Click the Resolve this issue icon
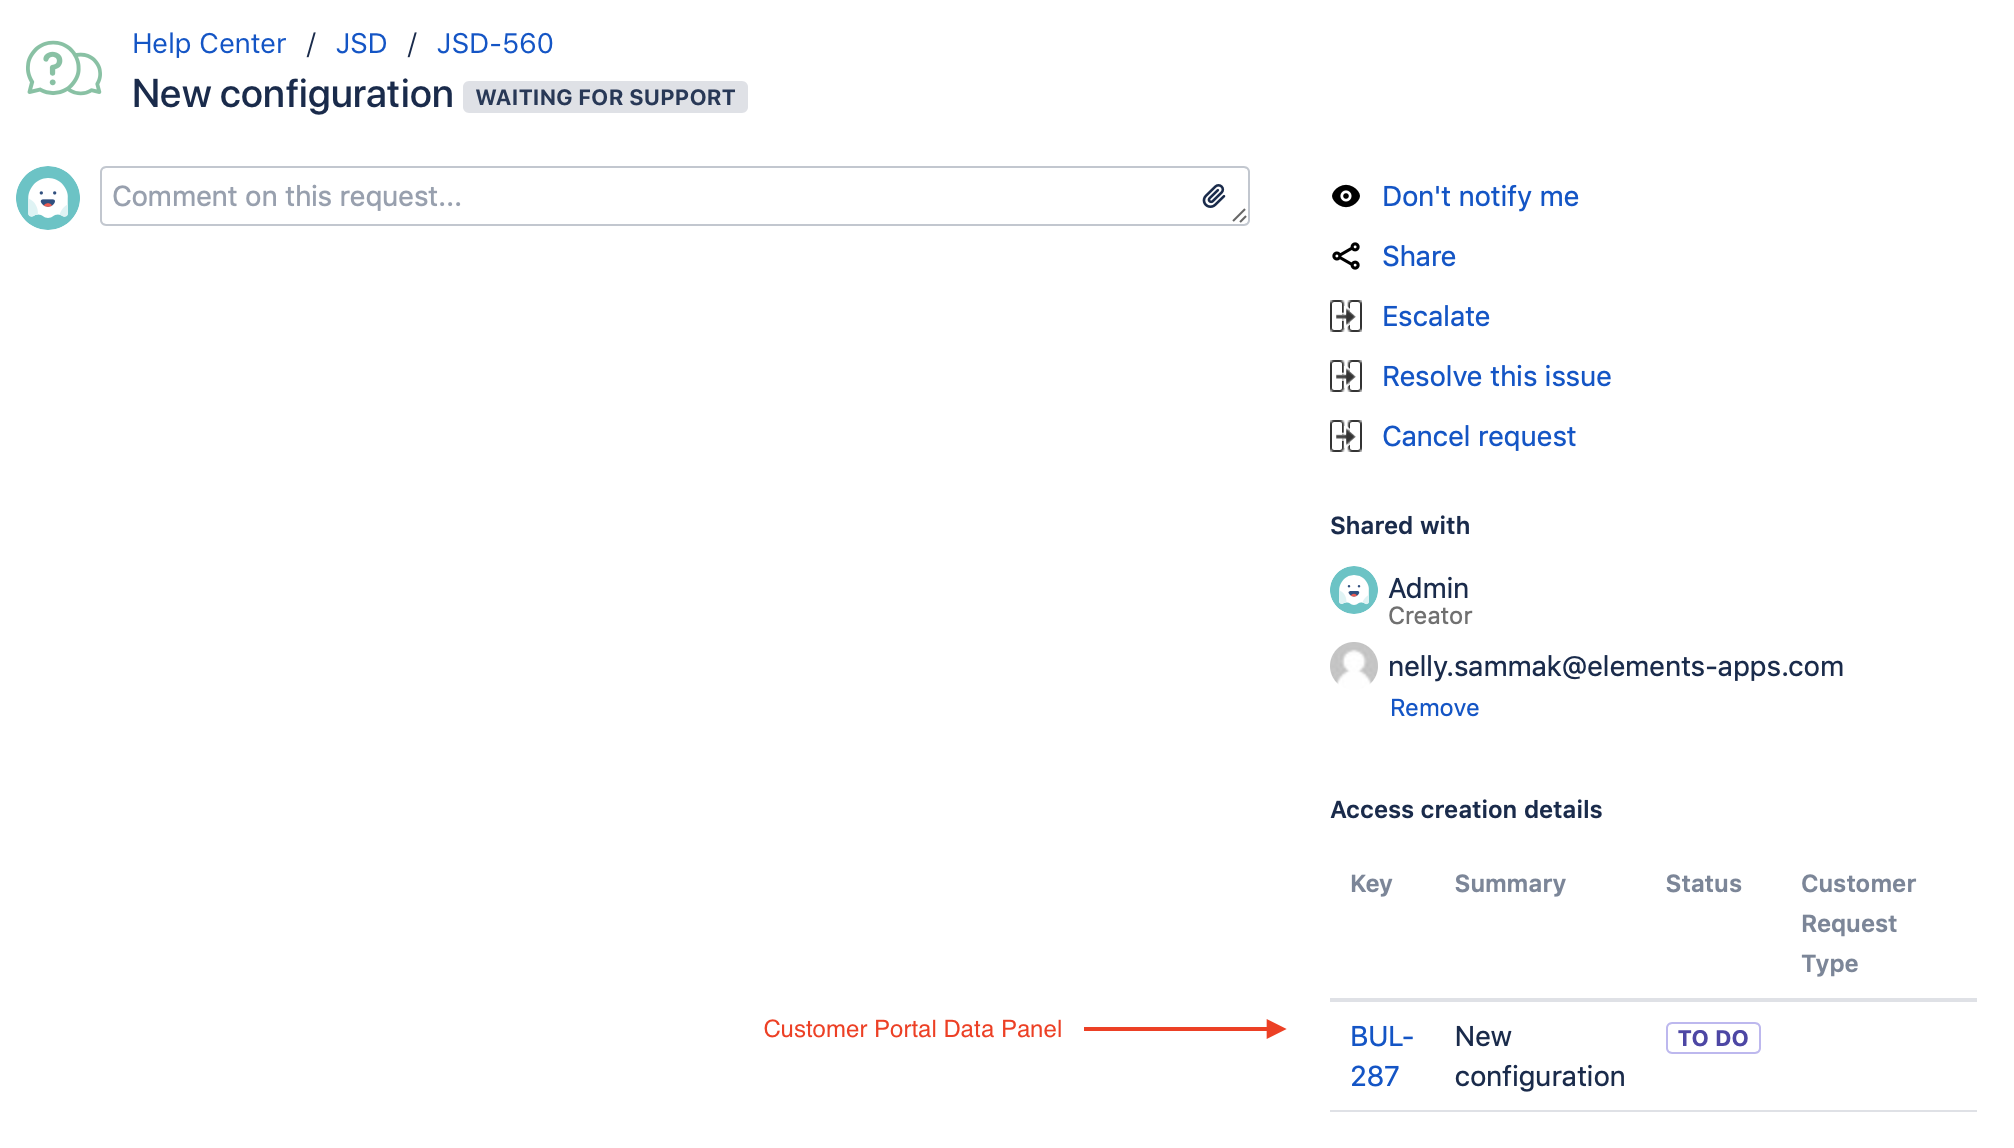The height and width of the screenshot is (1148, 2014). tap(1345, 376)
